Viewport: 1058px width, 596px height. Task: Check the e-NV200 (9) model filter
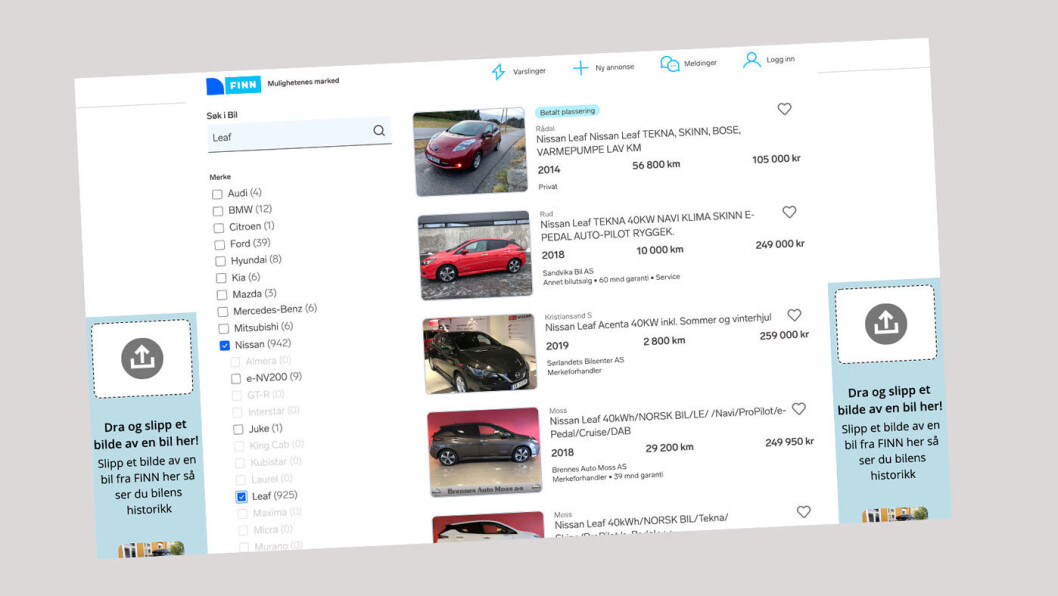[x=236, y=379]
